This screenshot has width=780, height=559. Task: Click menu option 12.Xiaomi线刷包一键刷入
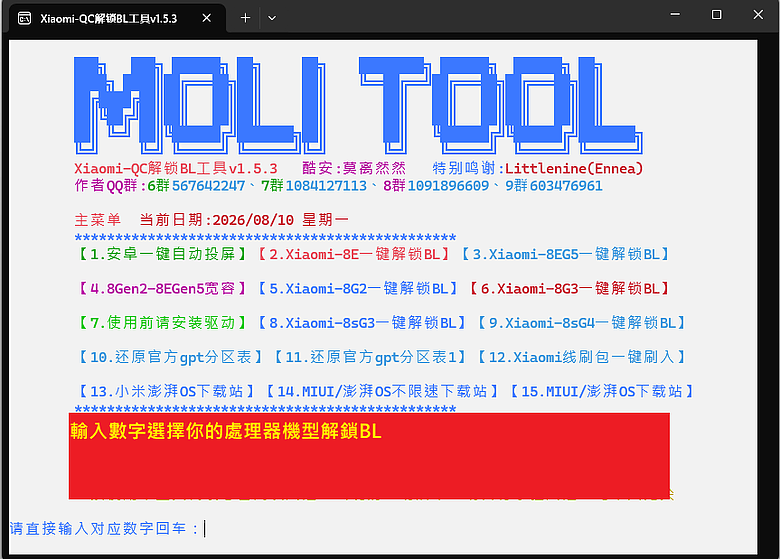pyautogui.click(x=582, y=357)
